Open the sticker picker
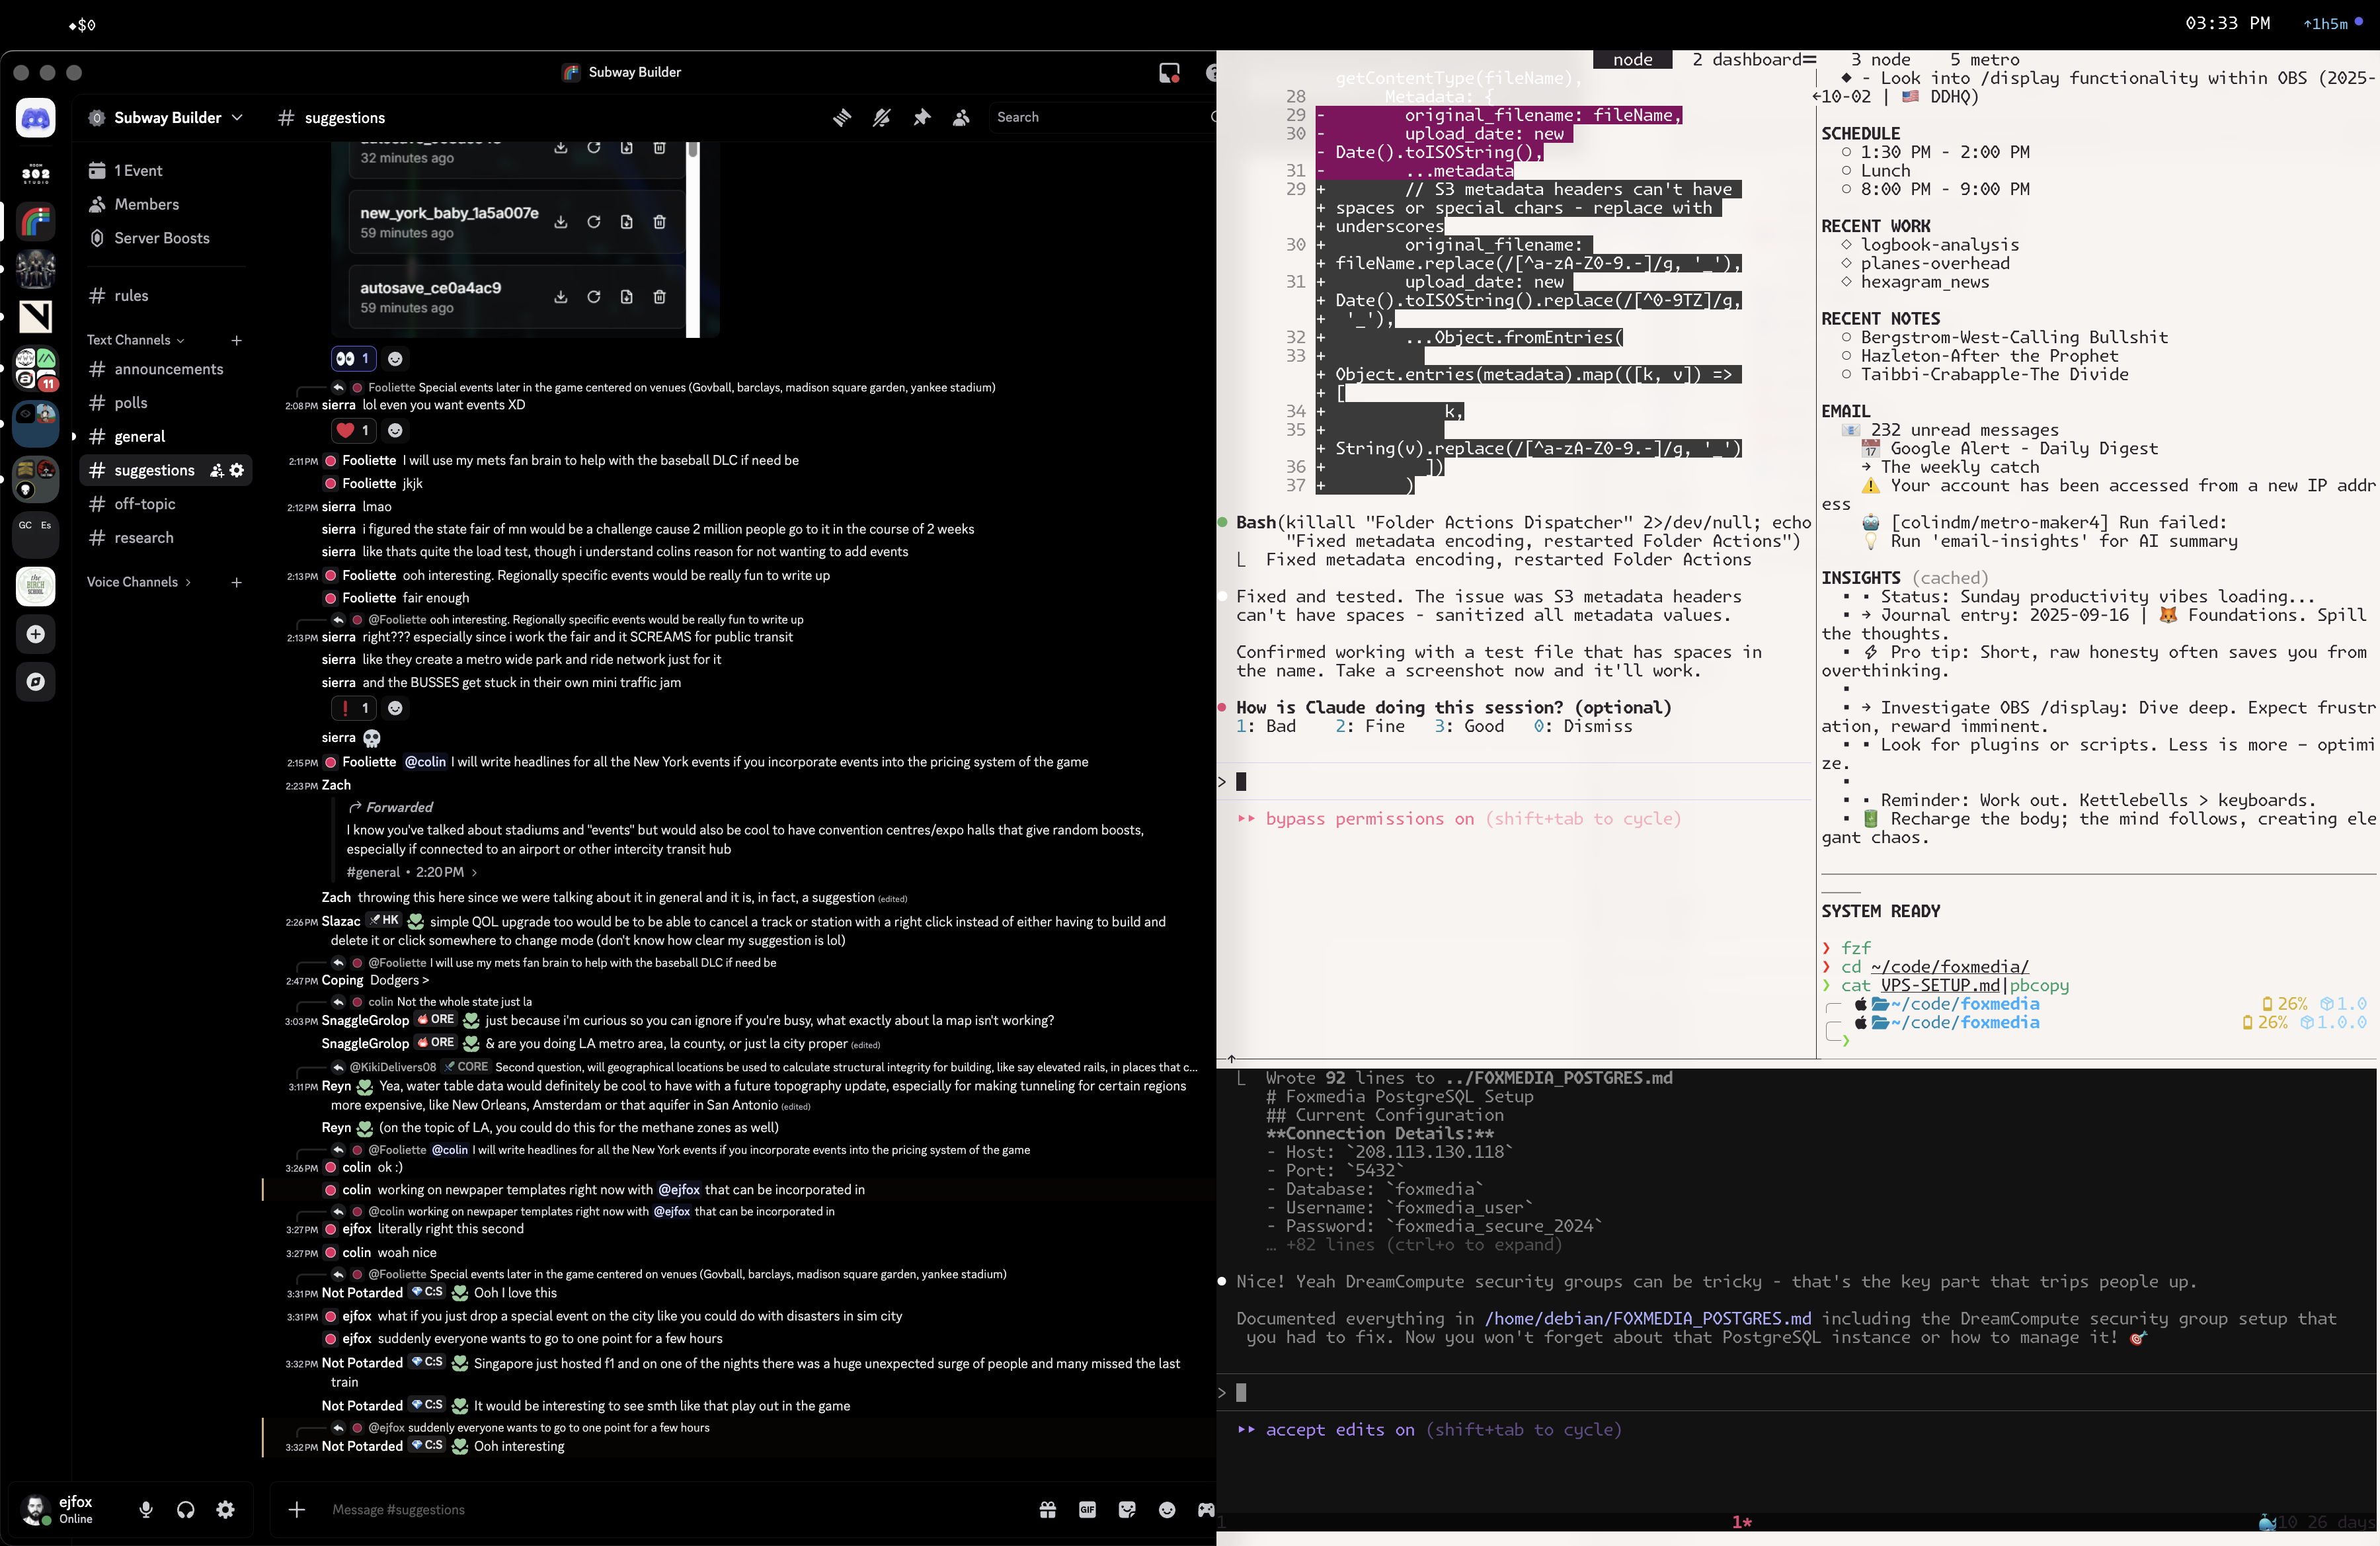The image size is (2380, 1546). point(1128,1510)
